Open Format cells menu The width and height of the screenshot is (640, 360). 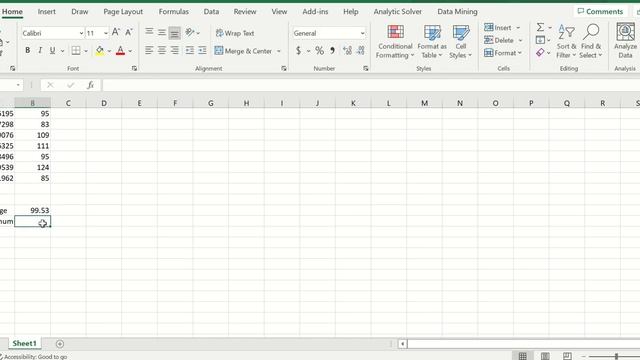pos(503,53)
